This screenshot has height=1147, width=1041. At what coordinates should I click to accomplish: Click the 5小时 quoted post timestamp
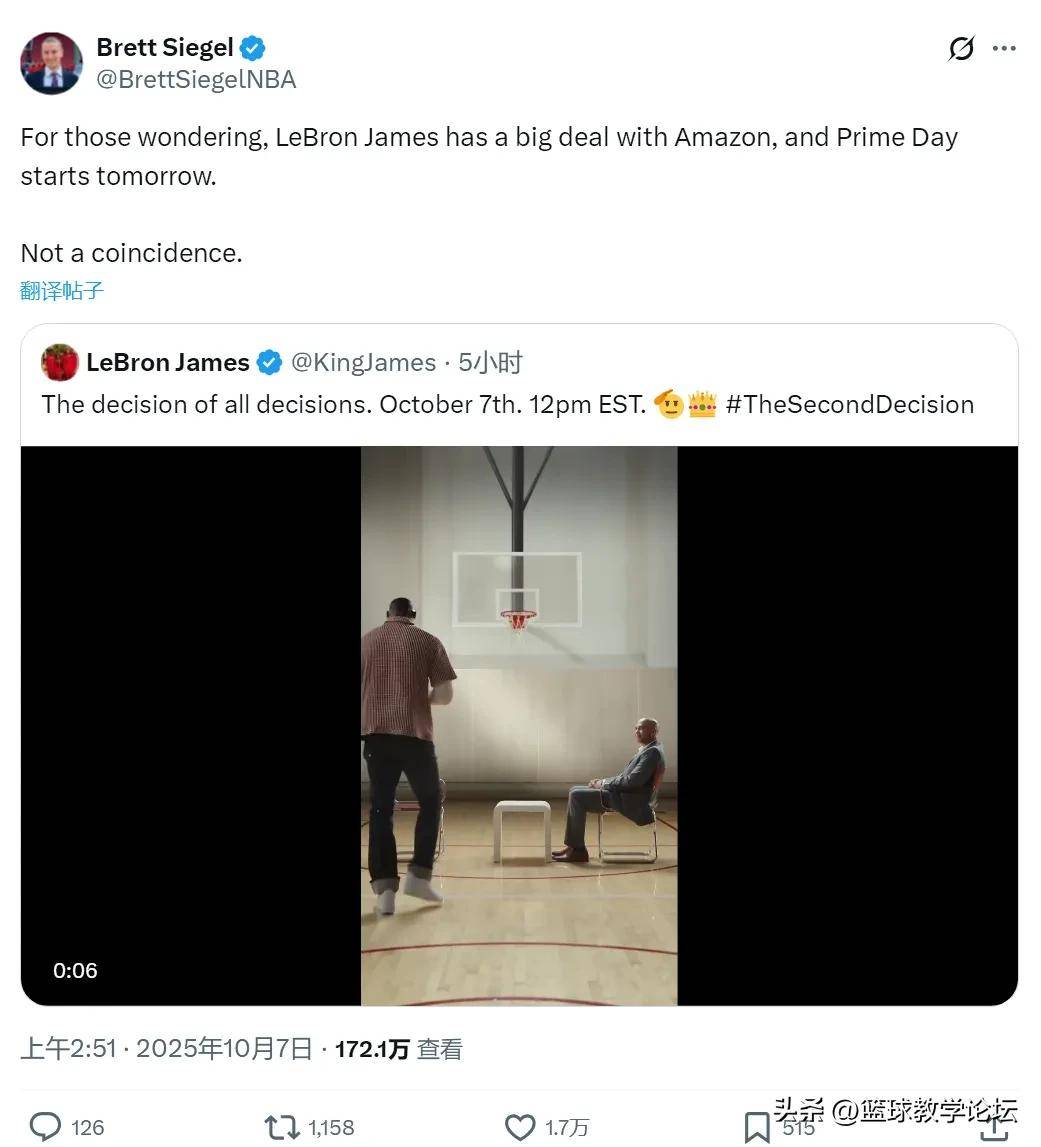pyautogui.click(x=490, y=363)
